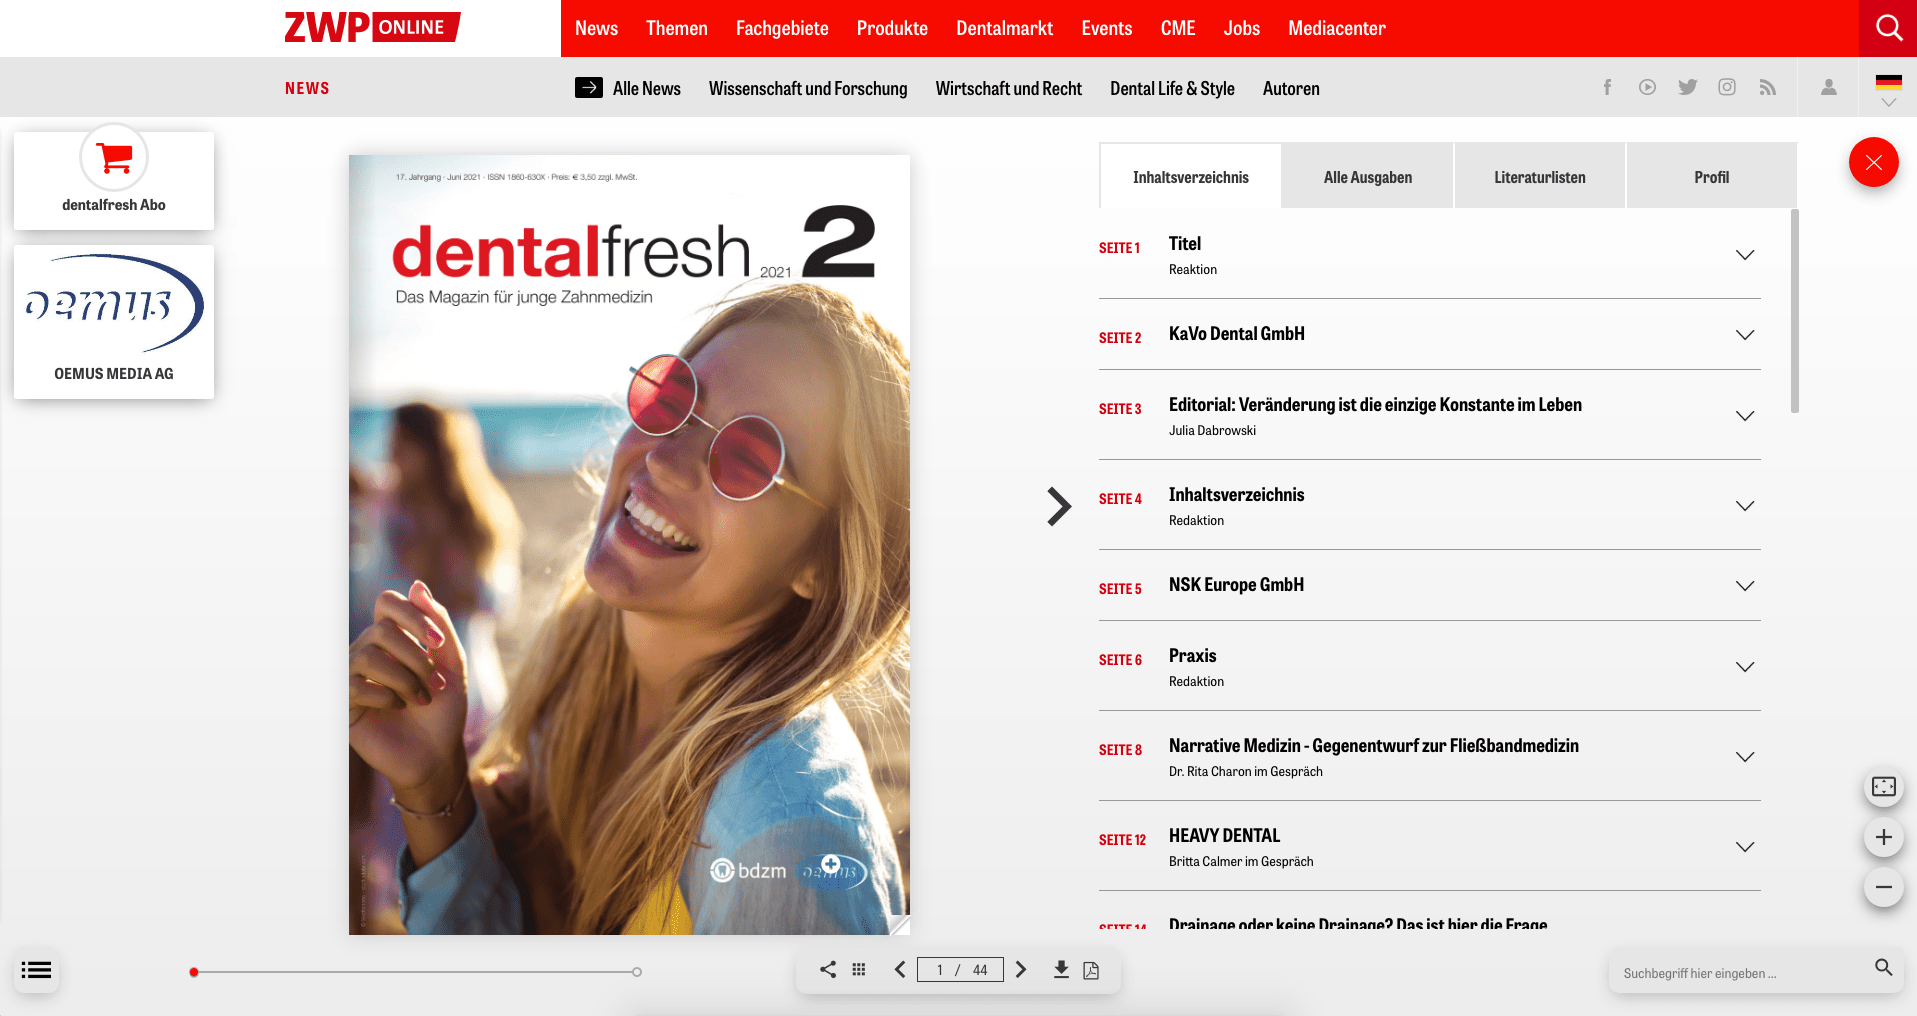Viewport: 1917px width, 1016px height.
Task: Click the share icon in bottom toolbar
Action: pos(828,969)
